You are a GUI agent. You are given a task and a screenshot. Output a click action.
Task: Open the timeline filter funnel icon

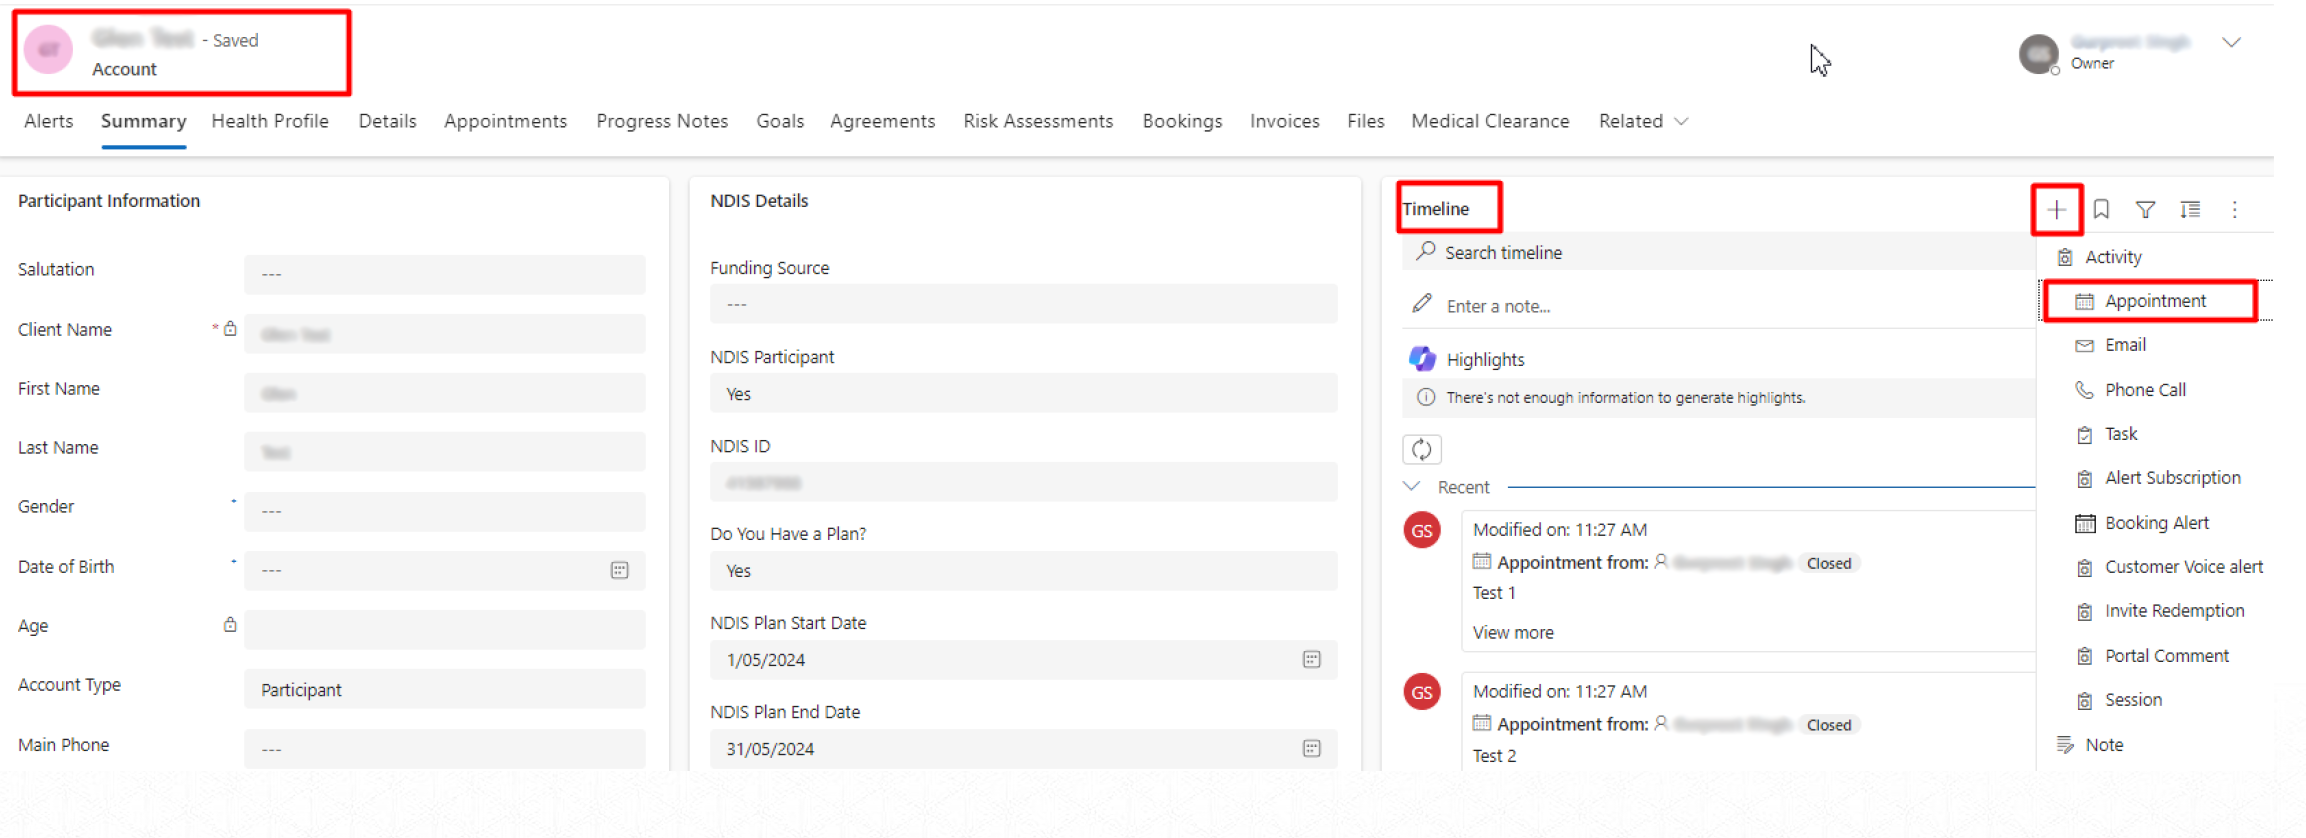(2145, 210)
